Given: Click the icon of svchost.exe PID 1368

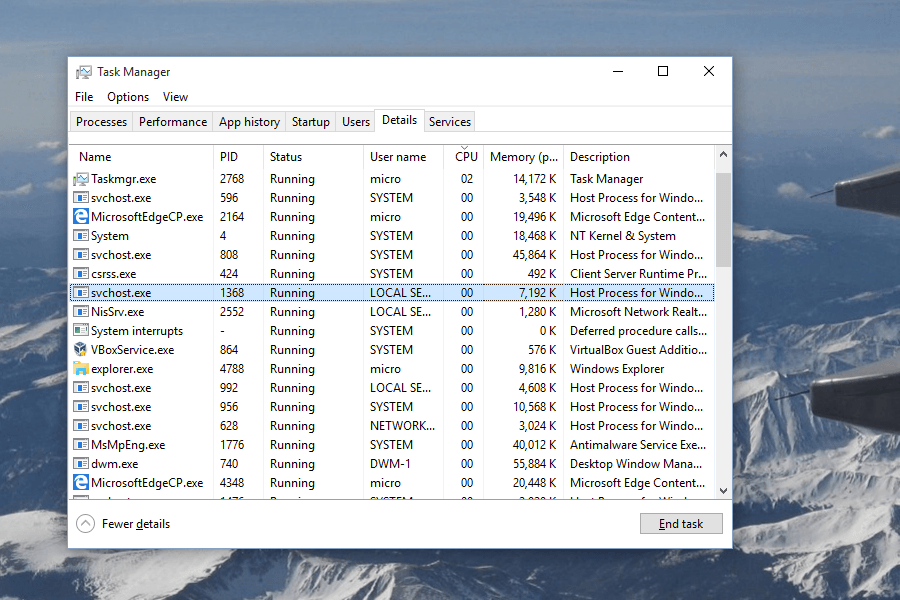Looking at the screenshot, I should [x=81, y=293].
